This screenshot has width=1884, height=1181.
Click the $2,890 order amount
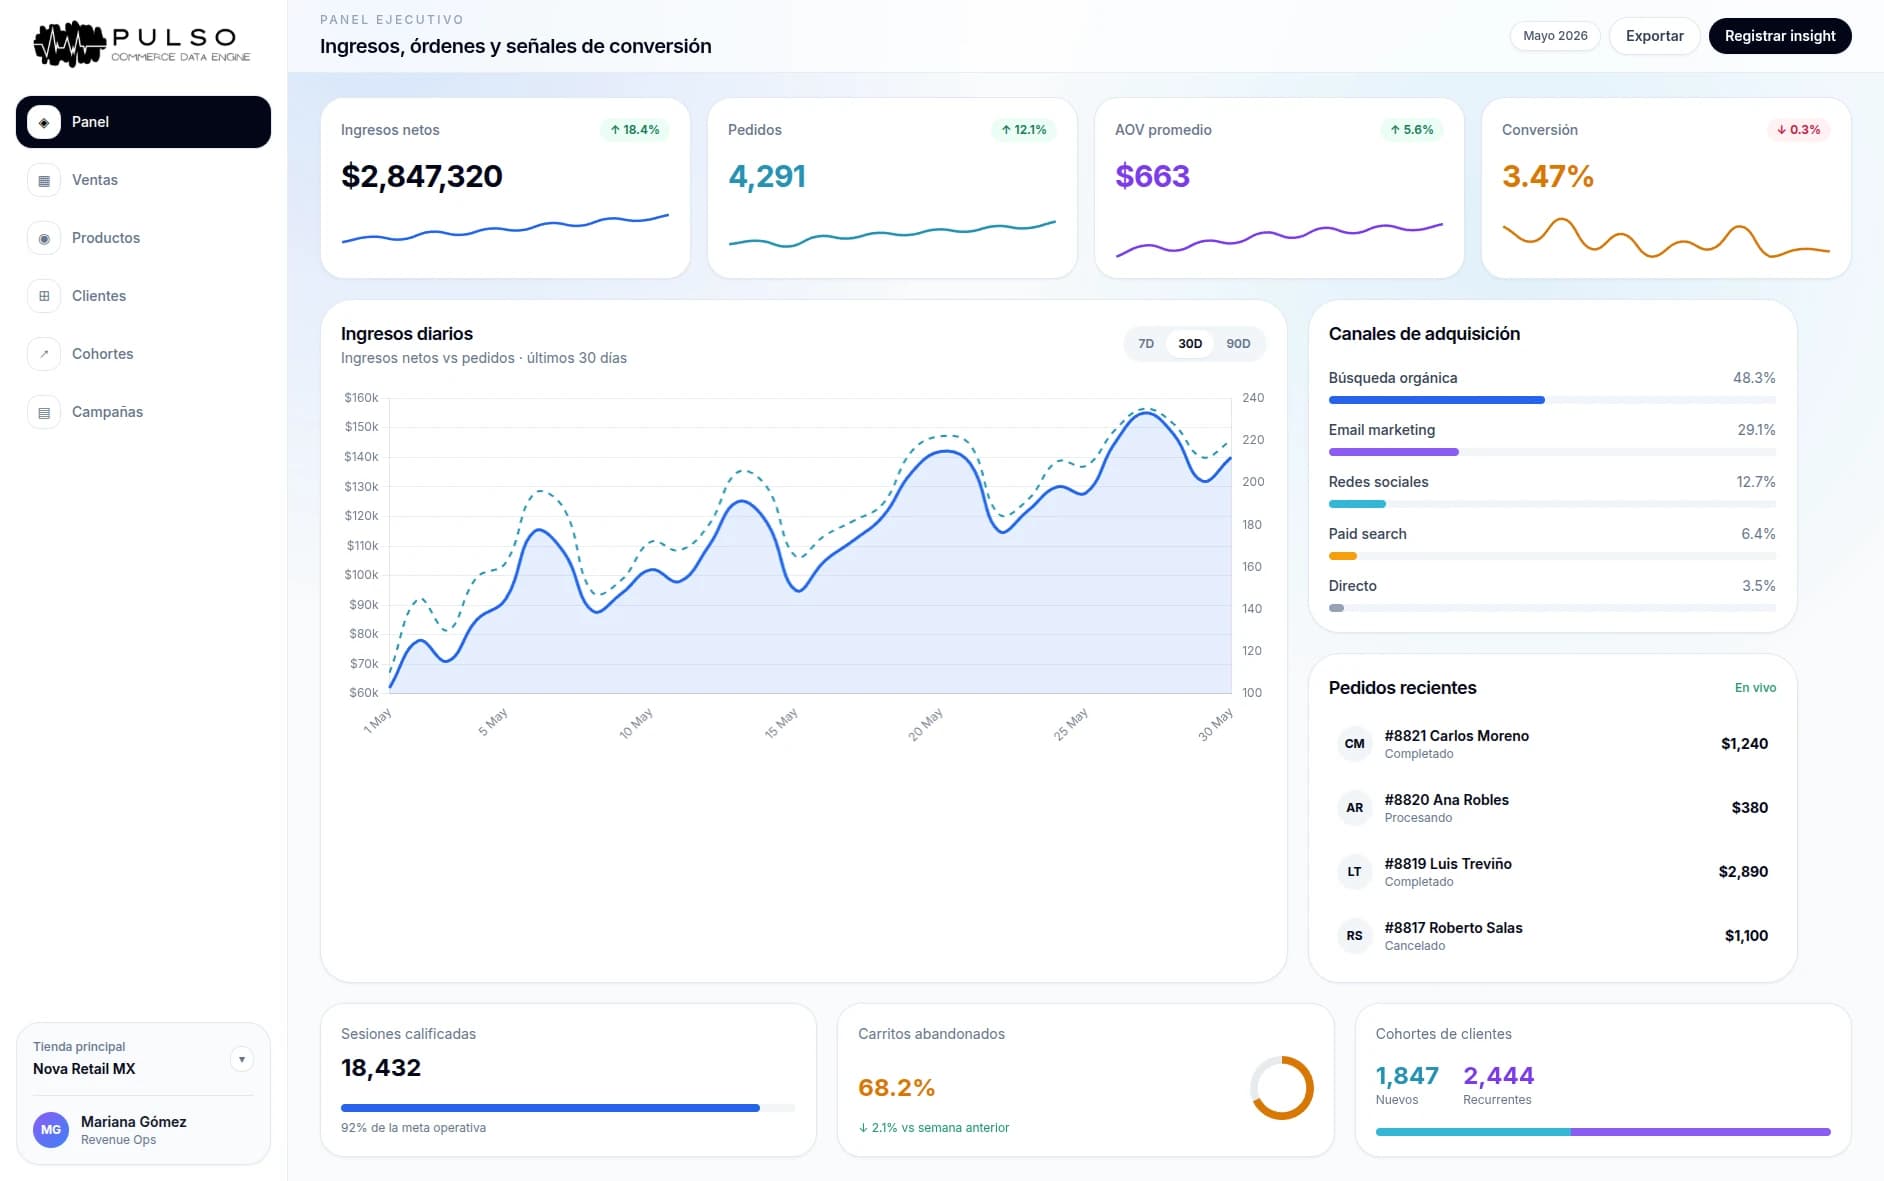click(1743, 872)
